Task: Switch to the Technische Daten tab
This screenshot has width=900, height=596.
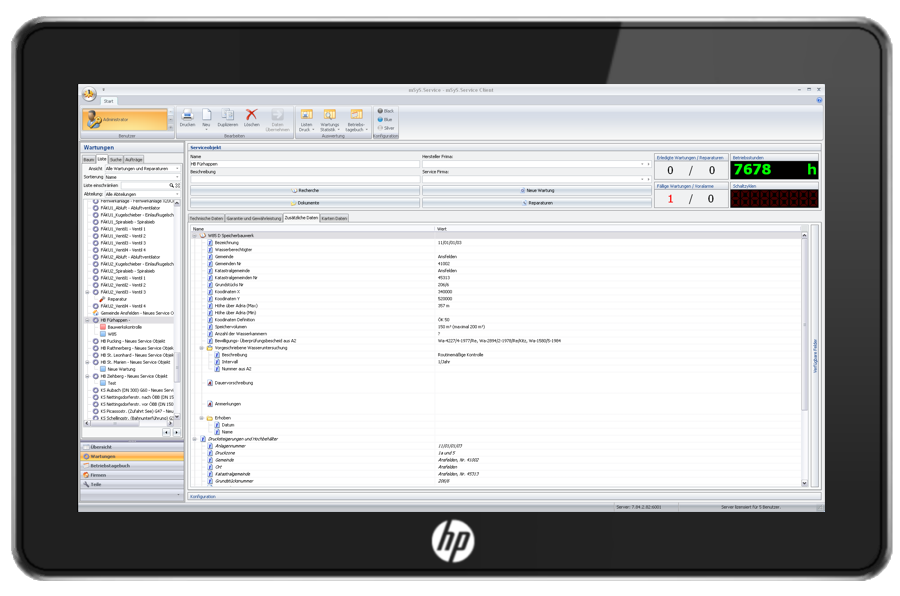Action: coord(207,217)
